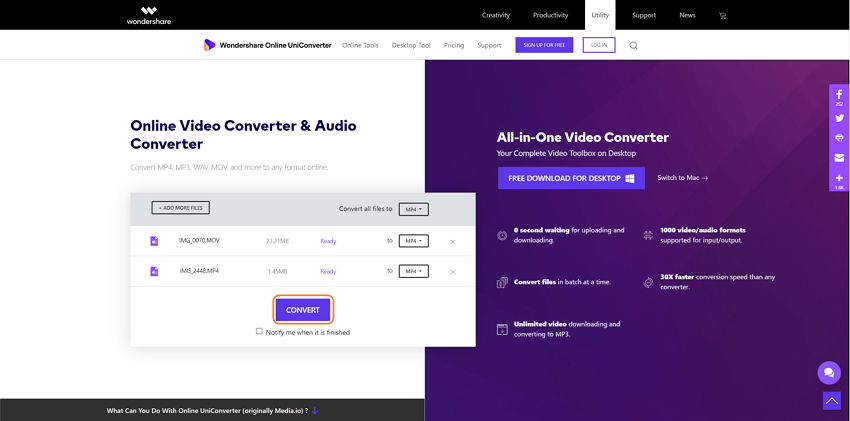Open the chat support bubble icon
Image resolution: width=850 pixels, height=421 pixels.
point(828,373)
